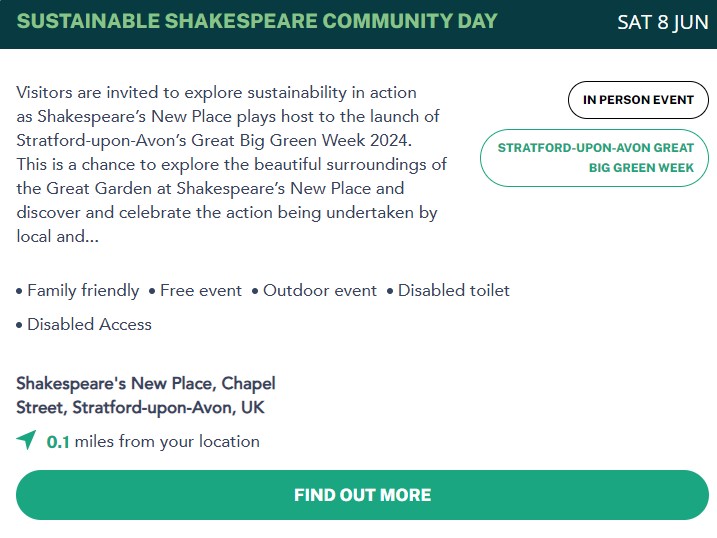Select the Outdoor event feature label
The image size is (717, 538).
[320, 290]
